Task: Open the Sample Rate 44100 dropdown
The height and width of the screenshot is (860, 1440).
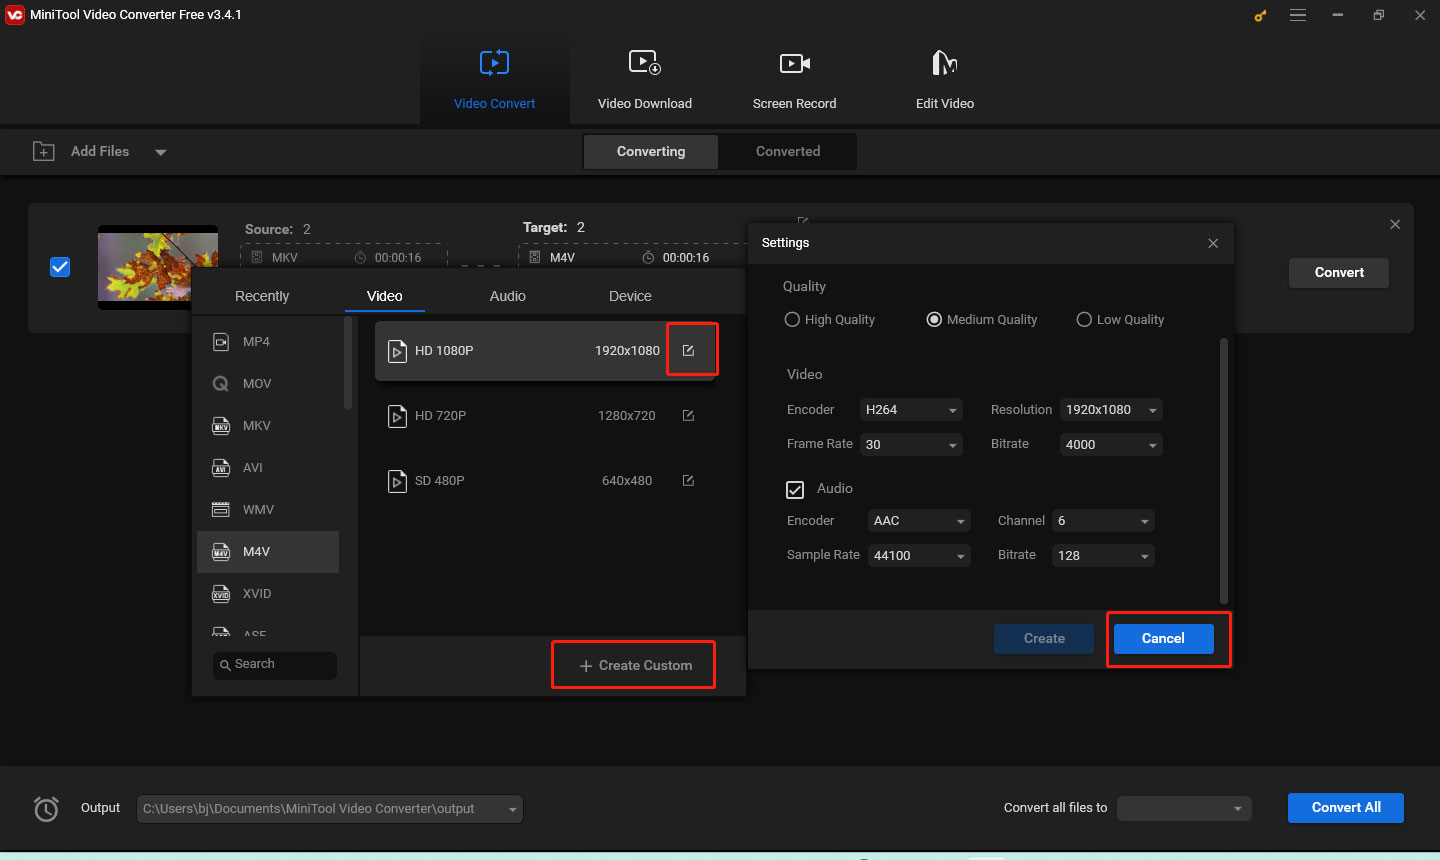Action: pyautogui.click(x=919, y=556)
